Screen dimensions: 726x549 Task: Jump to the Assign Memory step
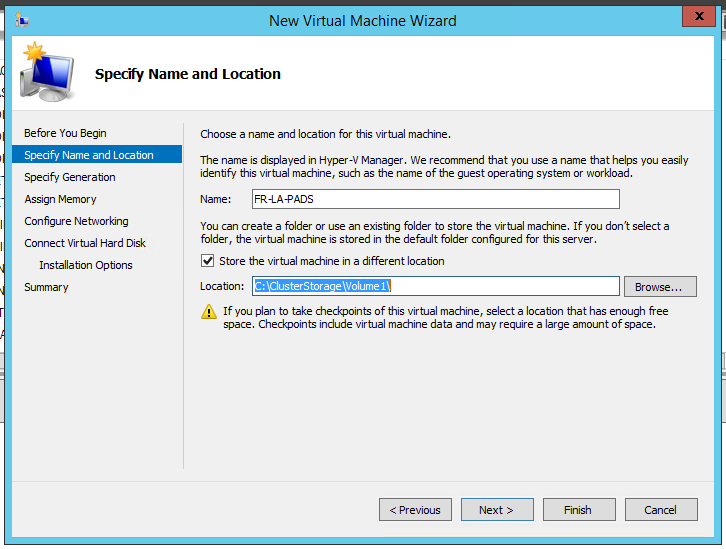click(60, 199)
